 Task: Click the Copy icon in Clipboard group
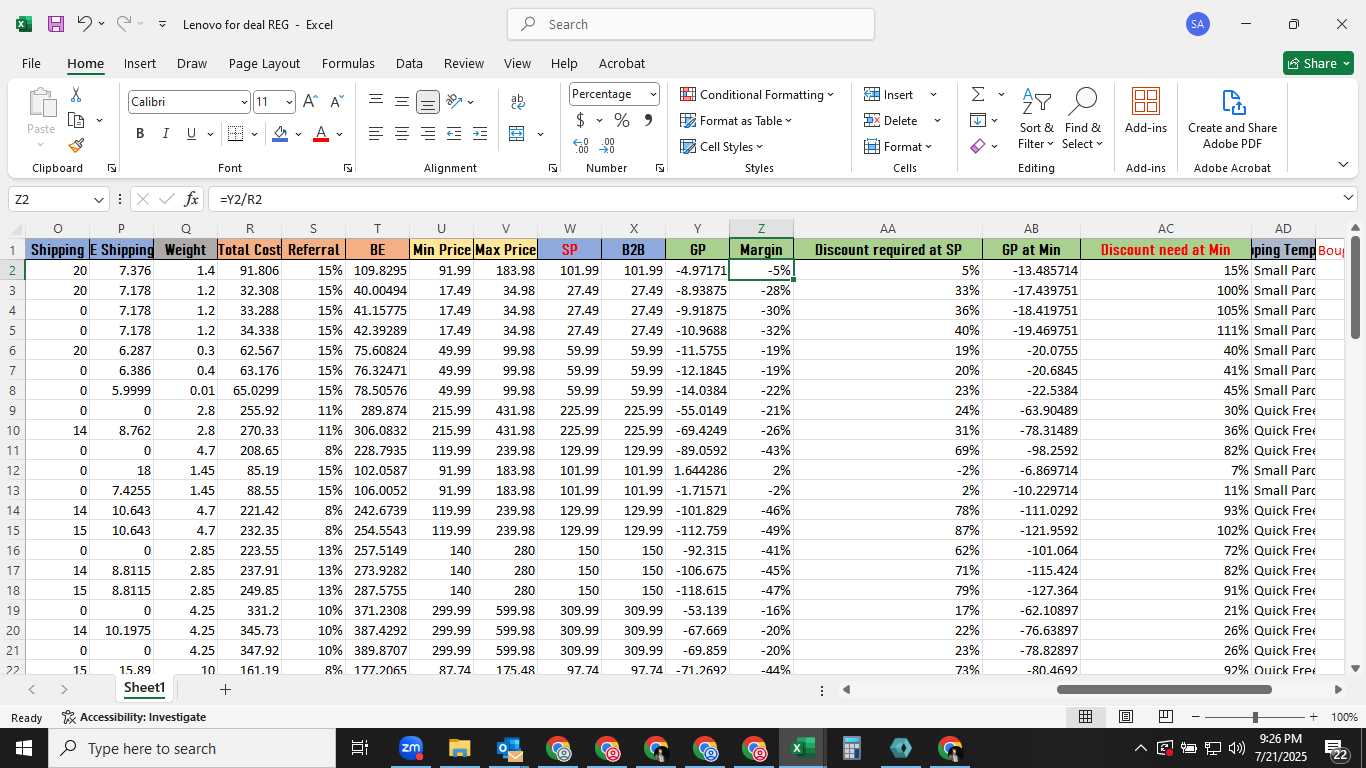pos(76,120)
